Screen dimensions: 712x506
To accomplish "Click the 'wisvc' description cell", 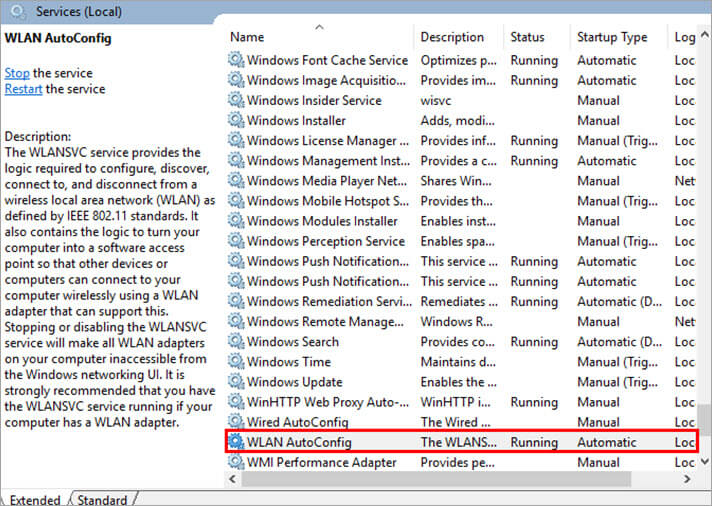I will coord(435,100).
